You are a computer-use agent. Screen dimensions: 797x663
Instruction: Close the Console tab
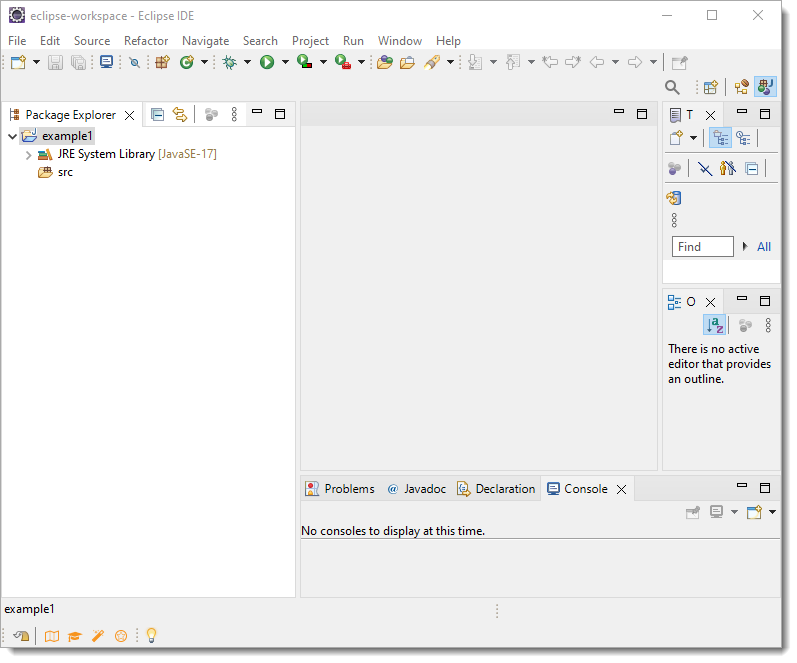(621, 490)
